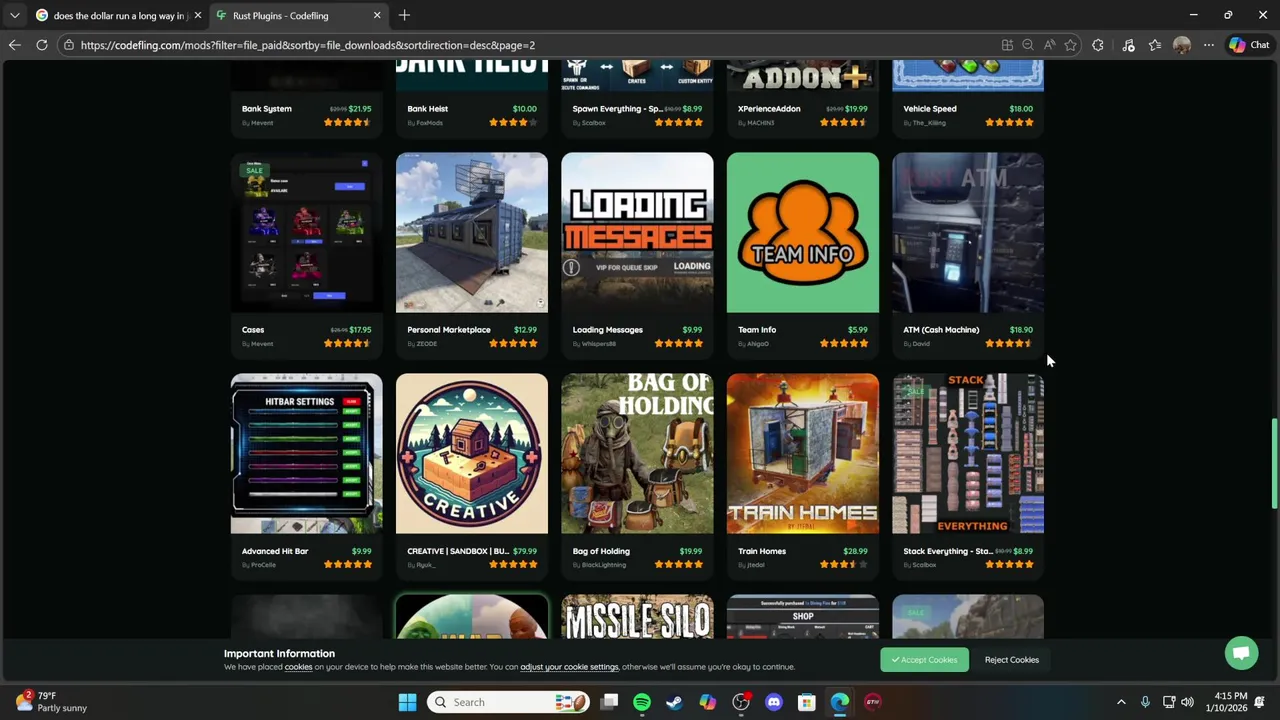Click Reject Cookies
1280x720 pixels.
coord(1011,660)
